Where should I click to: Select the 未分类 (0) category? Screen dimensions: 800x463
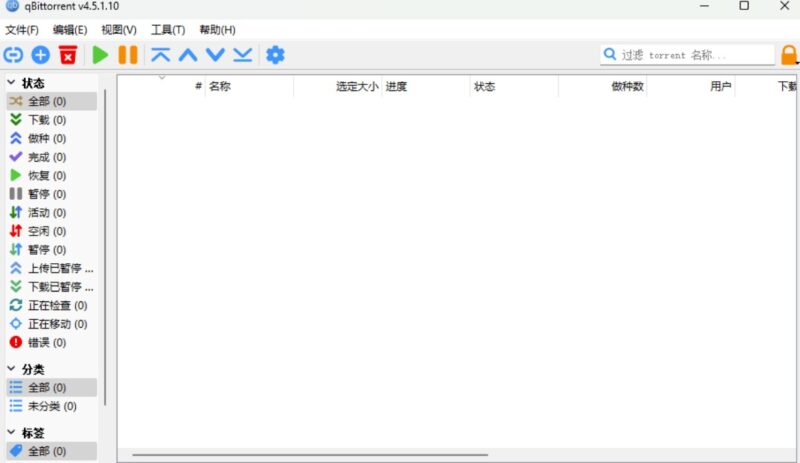click(52, 406)
